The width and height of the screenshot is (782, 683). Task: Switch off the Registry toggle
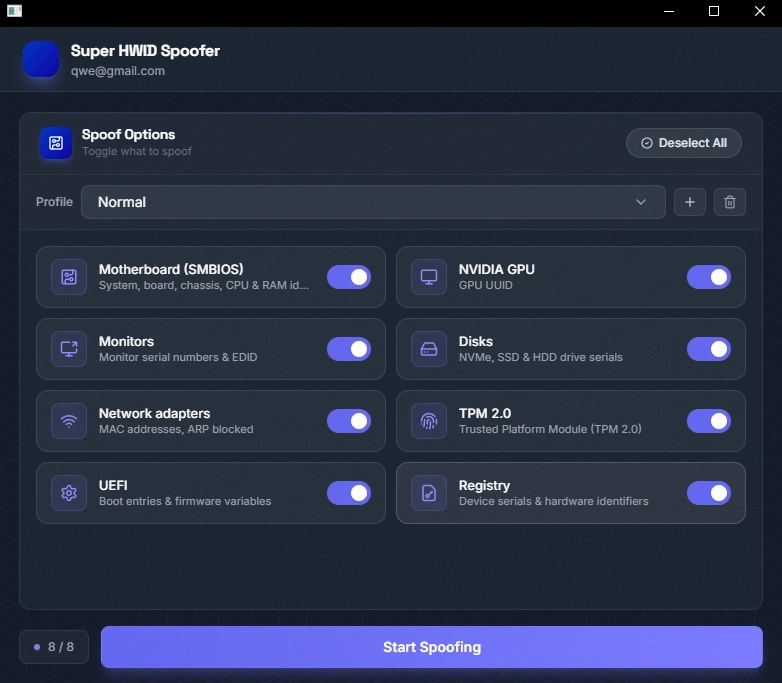coord(709,493)
